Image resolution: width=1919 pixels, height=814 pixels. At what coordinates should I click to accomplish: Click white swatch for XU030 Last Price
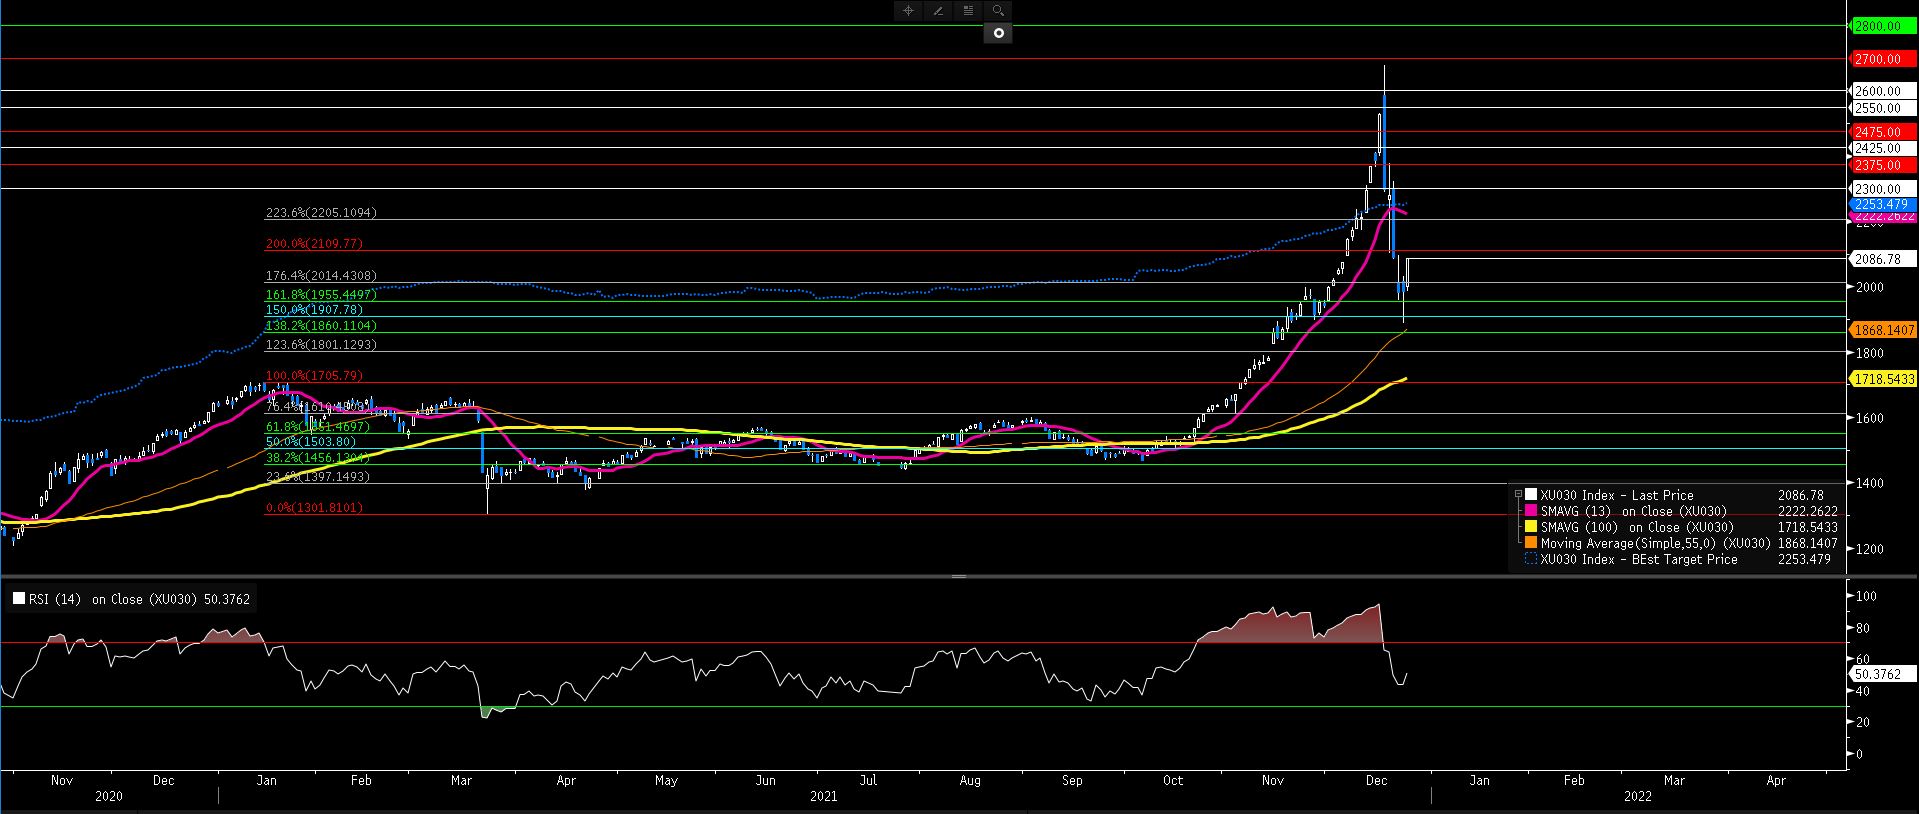click(1531, 495)
